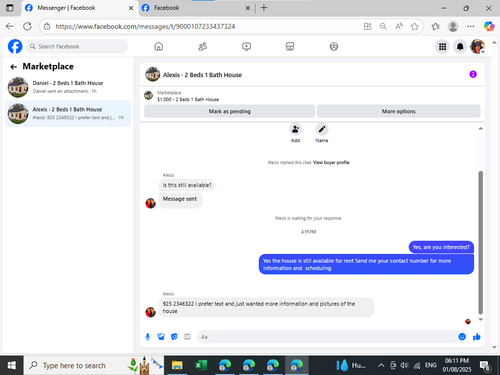
Task: Open File Explorer from taskbar
Action: click(177, 365)
